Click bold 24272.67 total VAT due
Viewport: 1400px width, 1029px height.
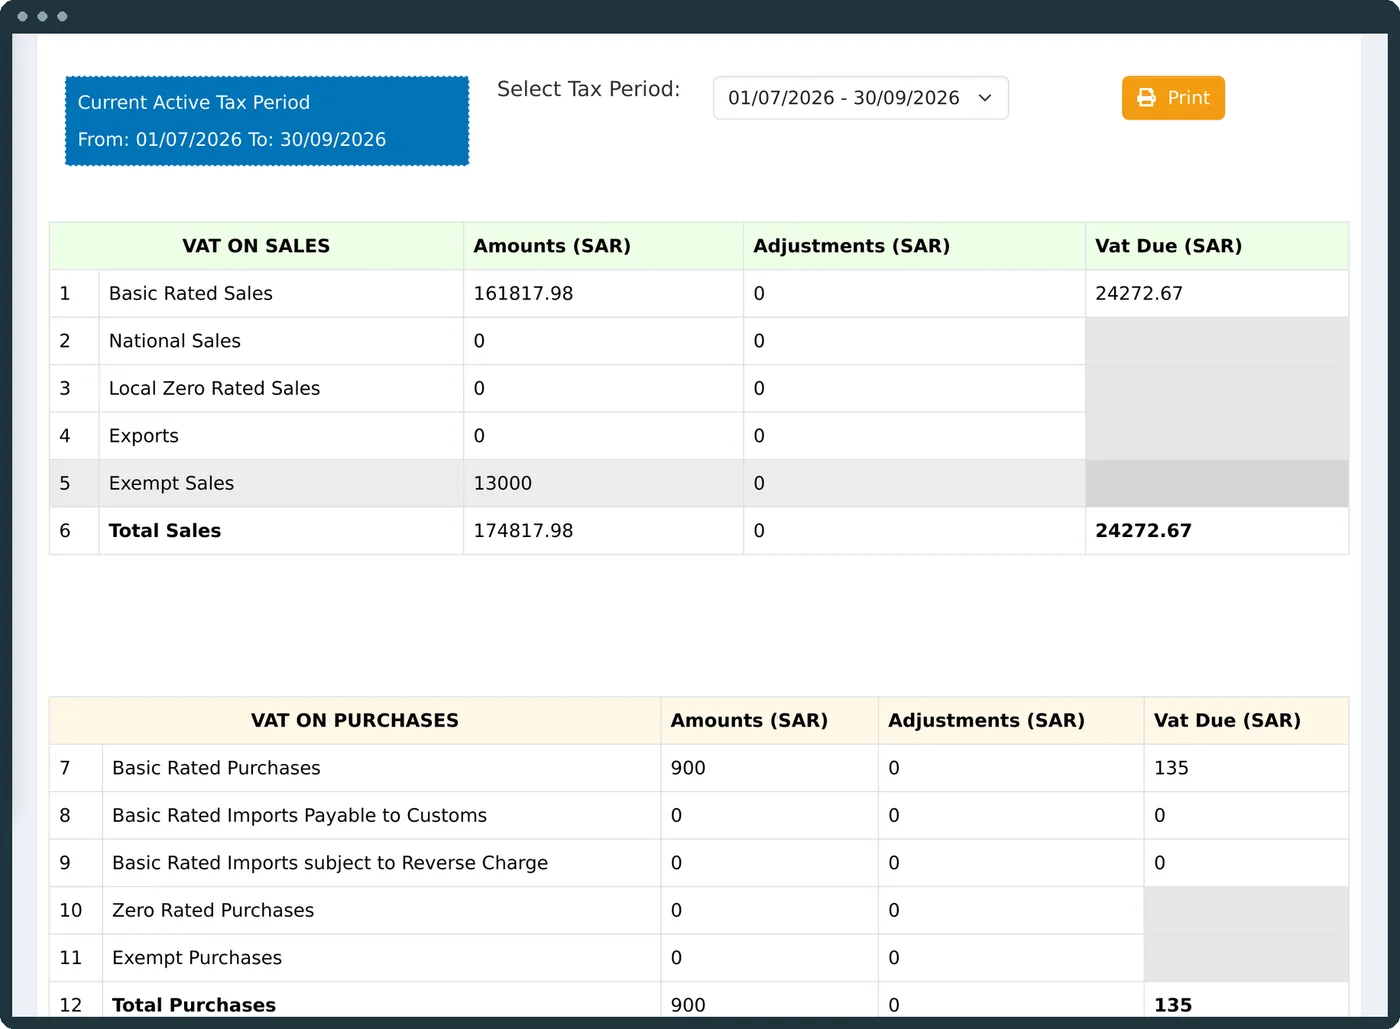(x=1143, y=531)
